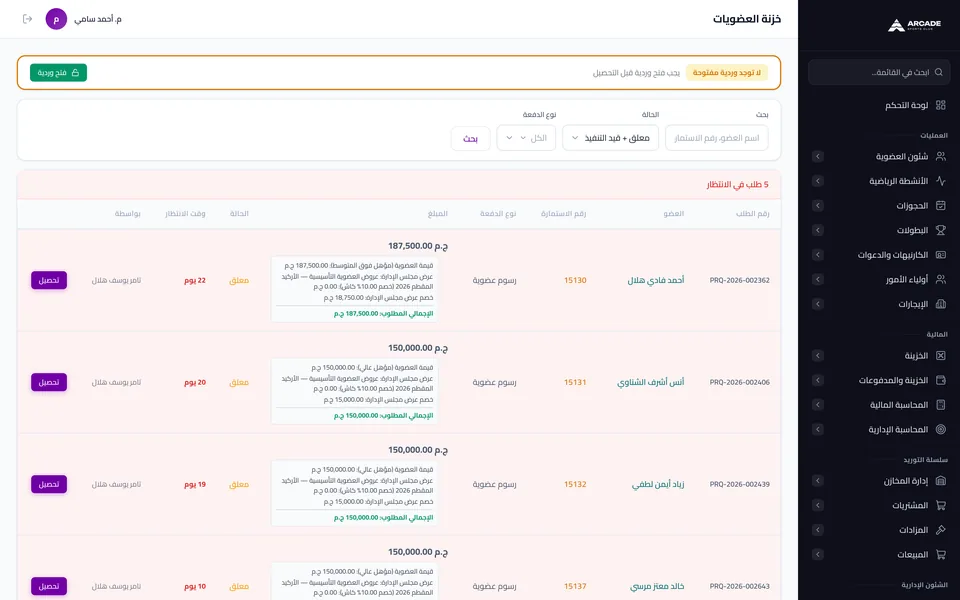Viewport: 960px width, 600px height.
Task: Click the الخزينة treasury icon
Action: [x=941, y=356]
